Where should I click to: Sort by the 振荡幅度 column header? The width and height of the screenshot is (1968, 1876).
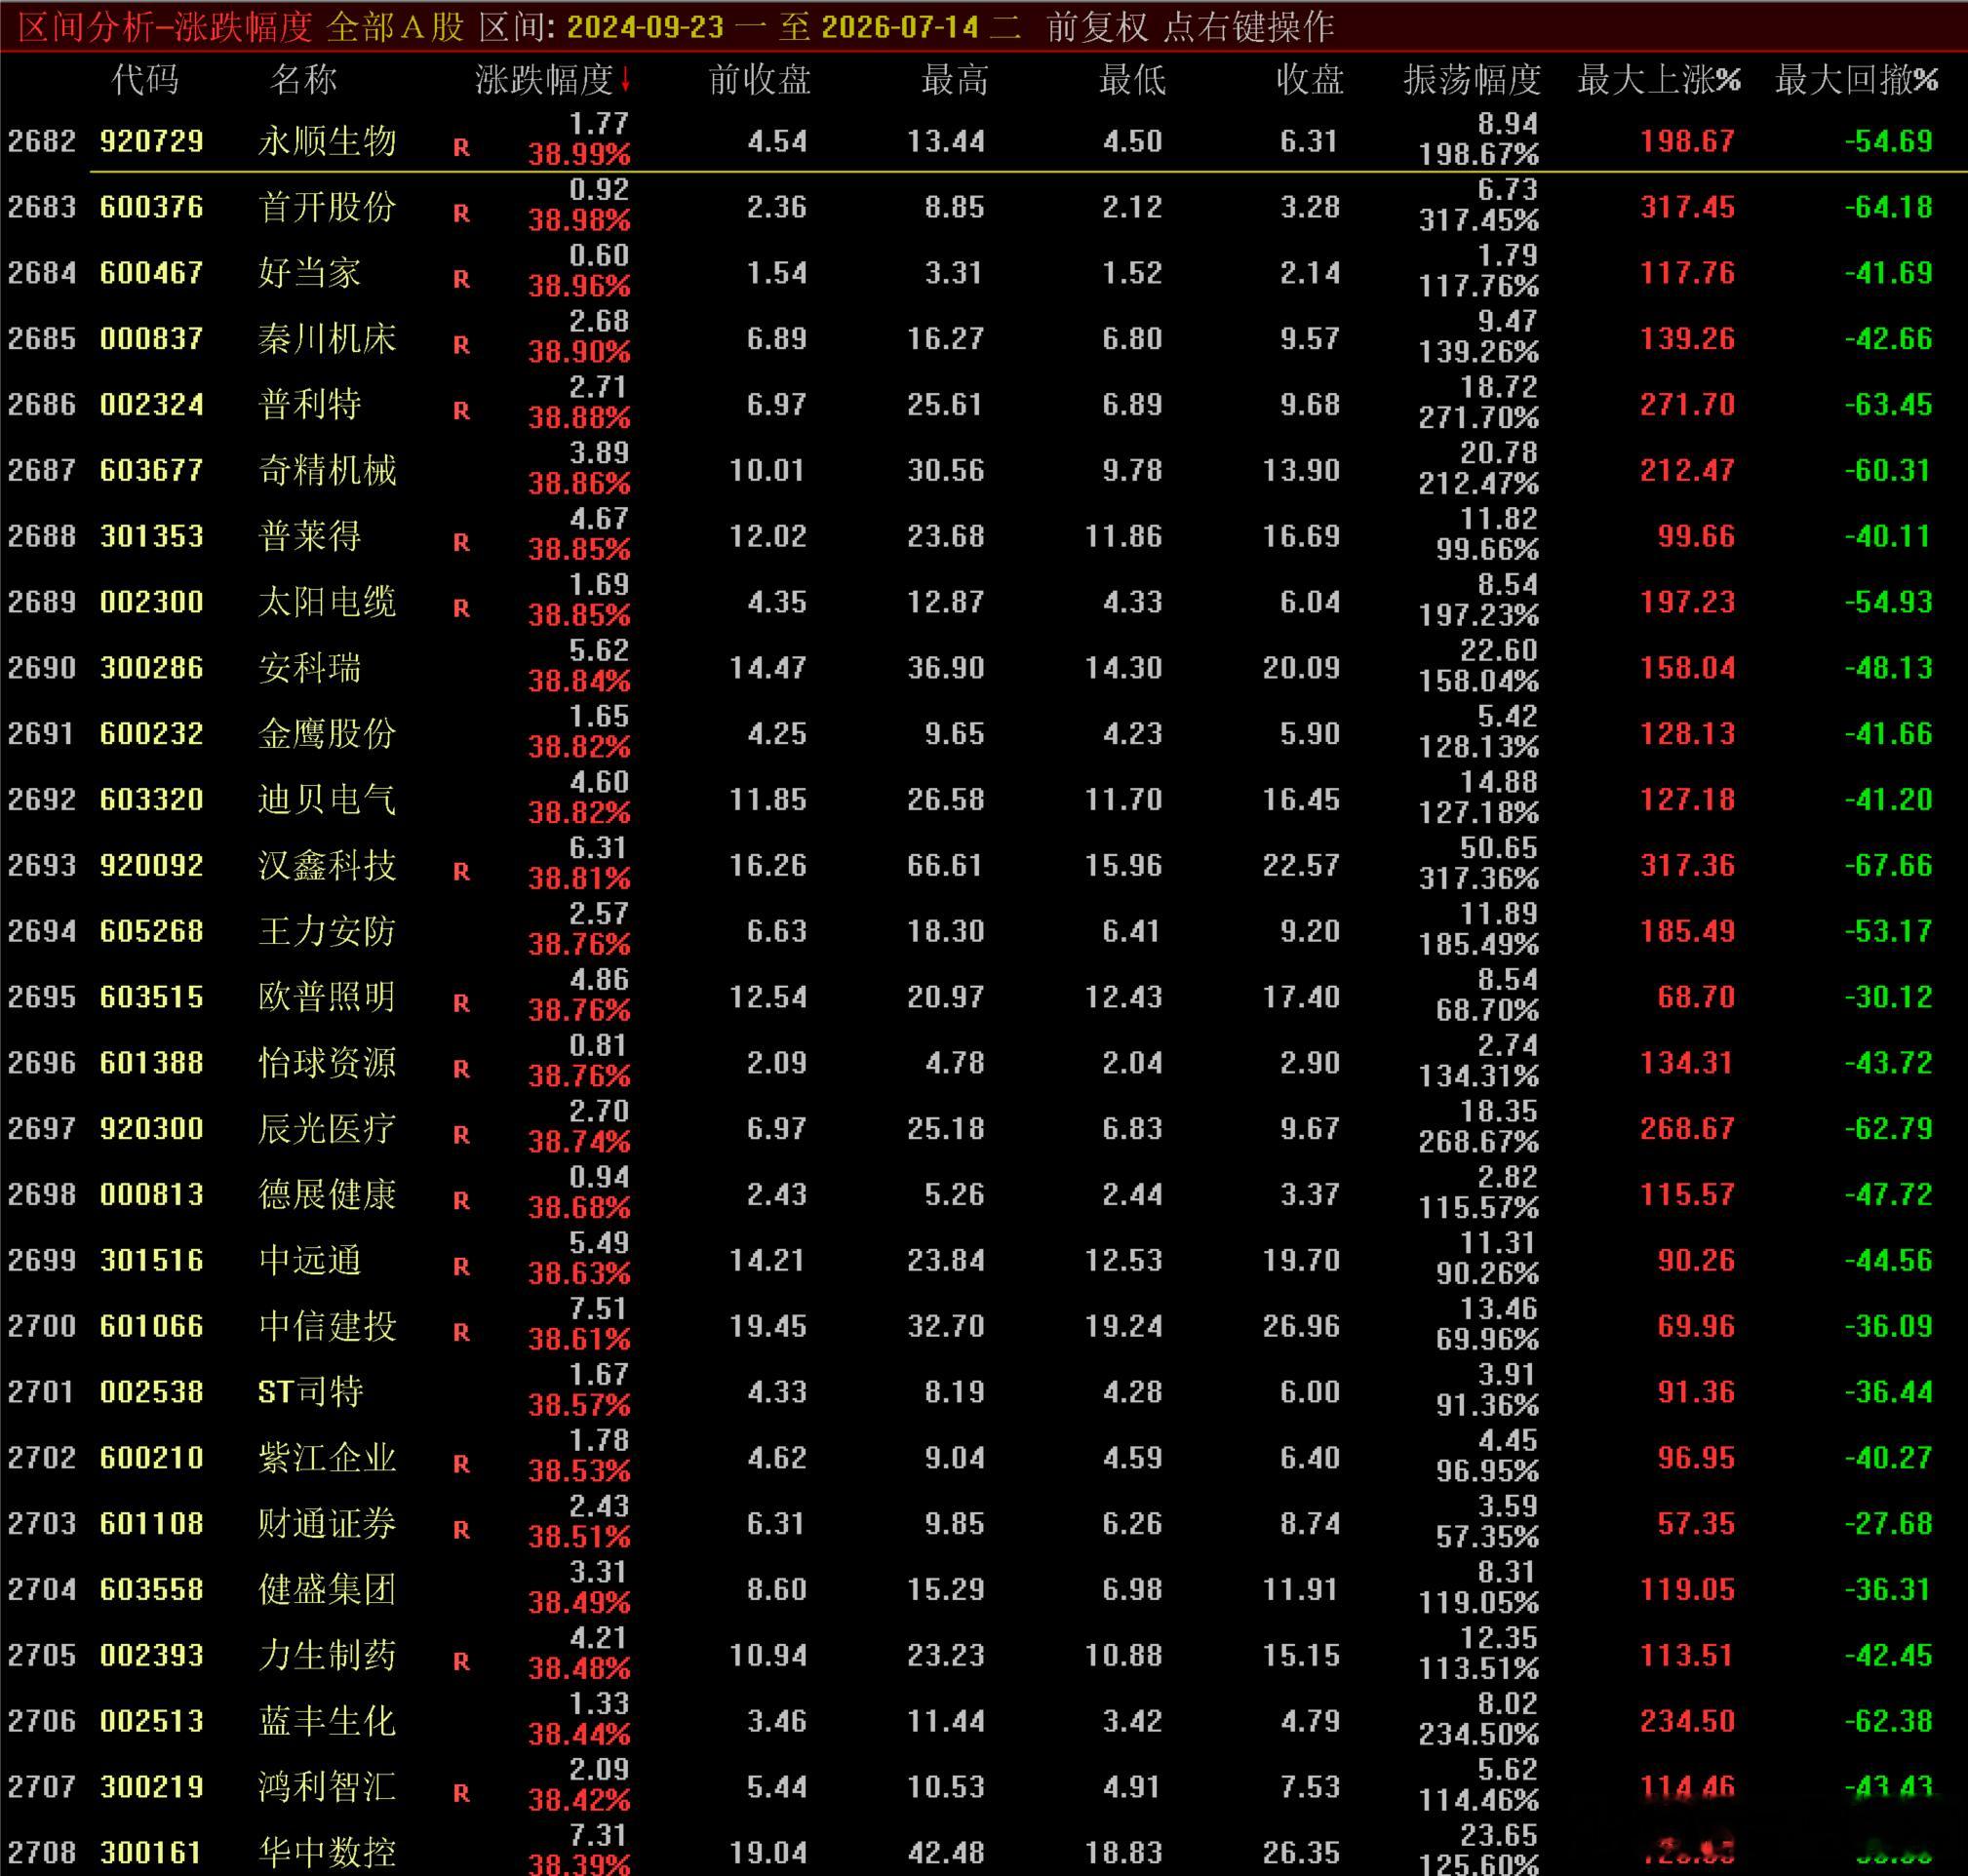(x=1472, y=80)
